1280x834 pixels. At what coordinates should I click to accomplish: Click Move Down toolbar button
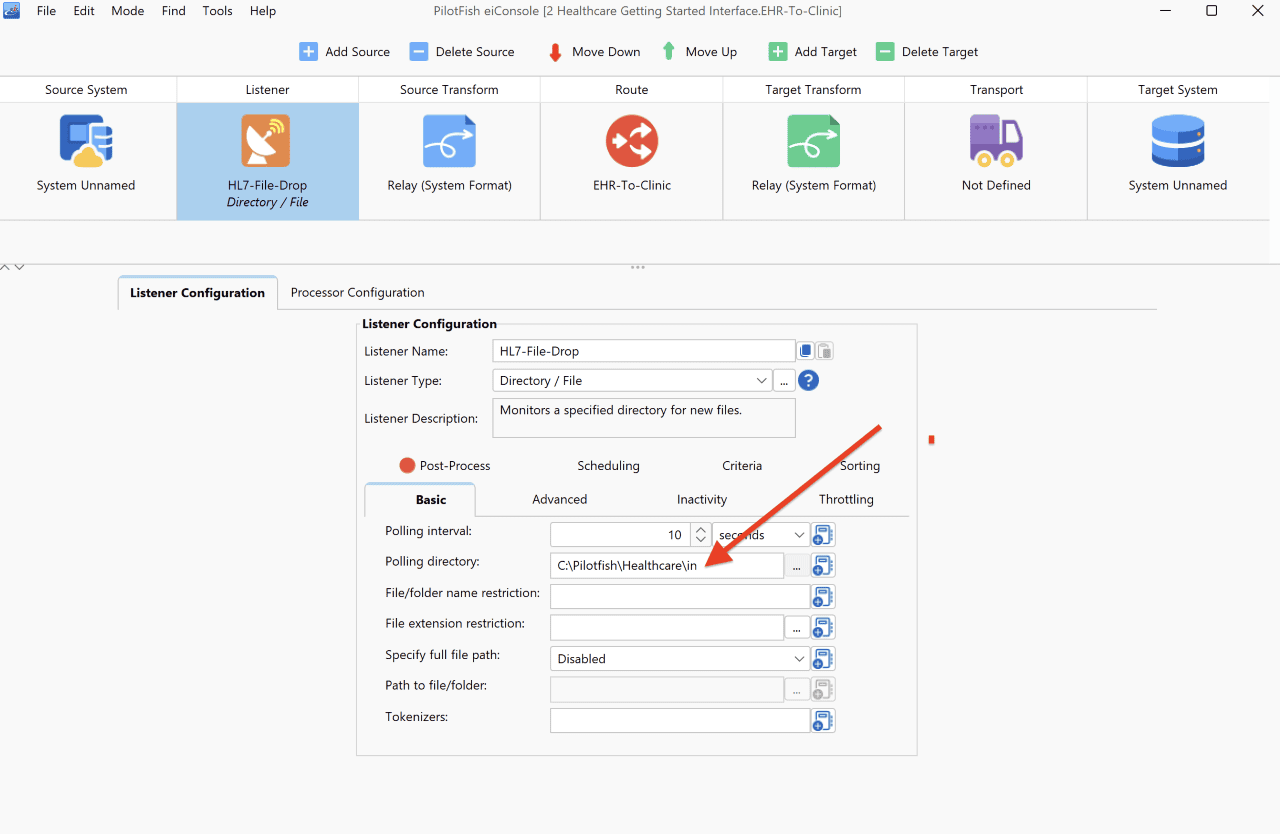pos(594,52)
